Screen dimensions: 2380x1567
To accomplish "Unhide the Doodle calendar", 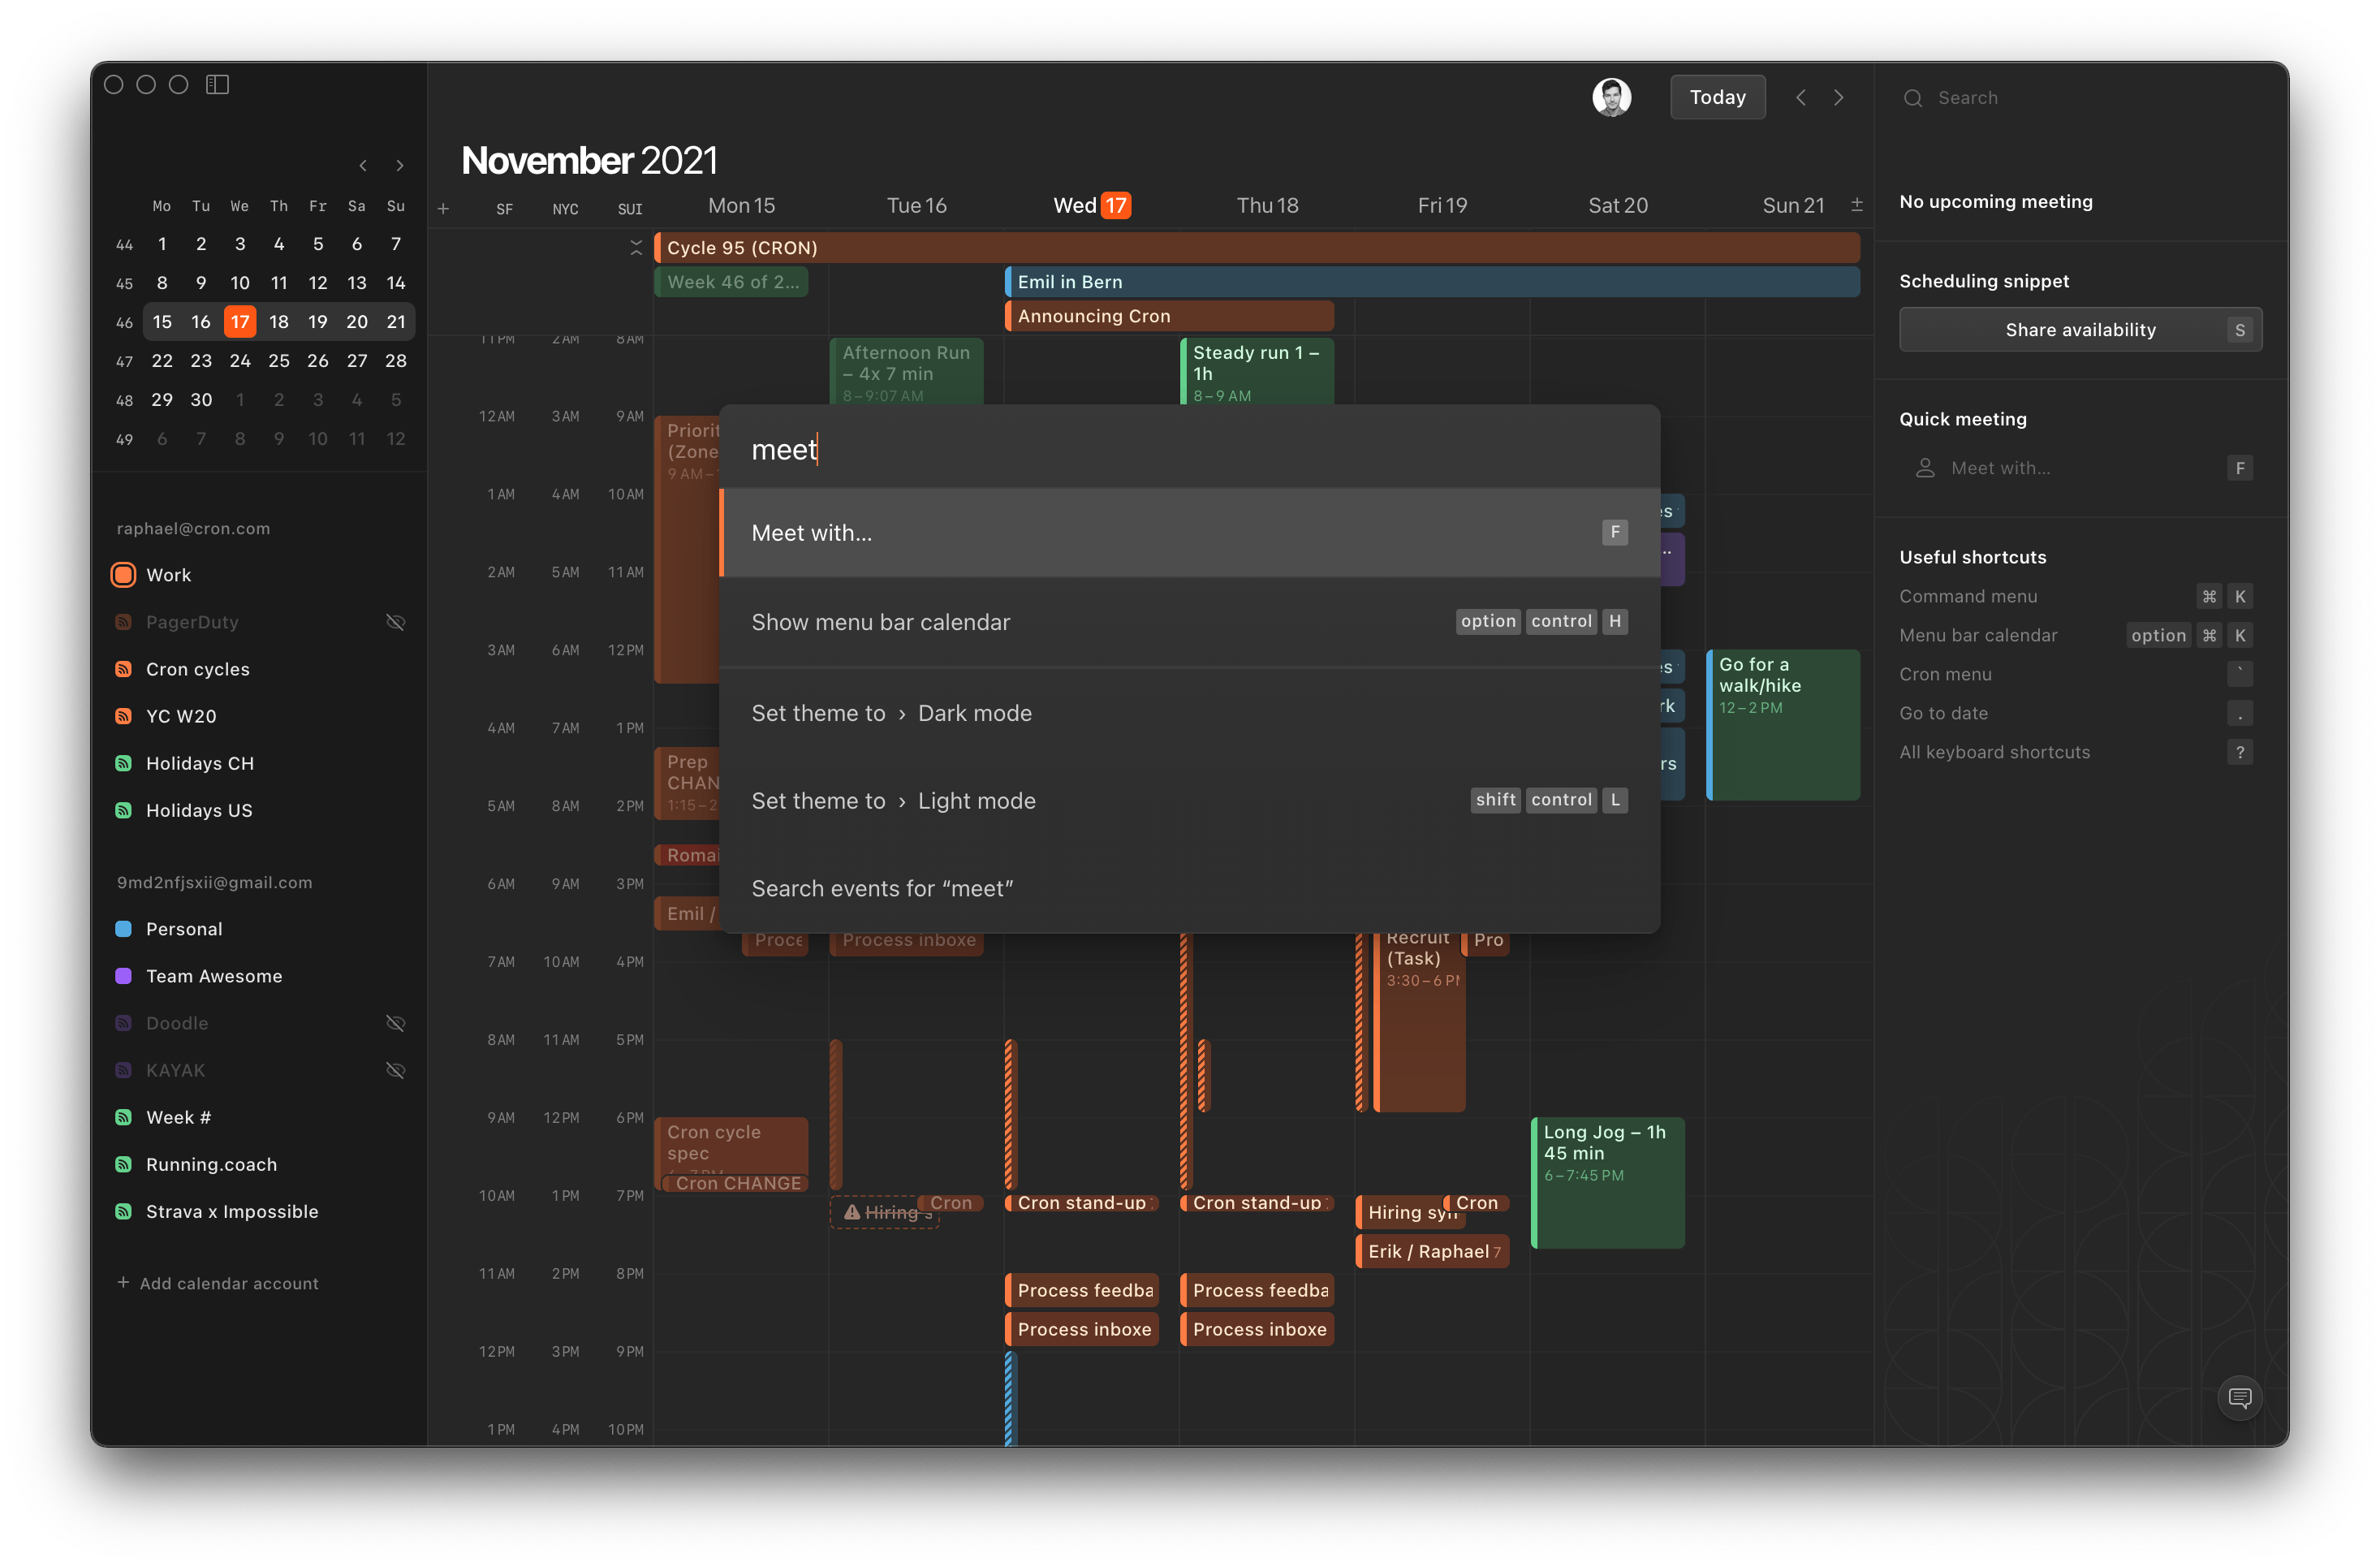I will pos(396,1023).
